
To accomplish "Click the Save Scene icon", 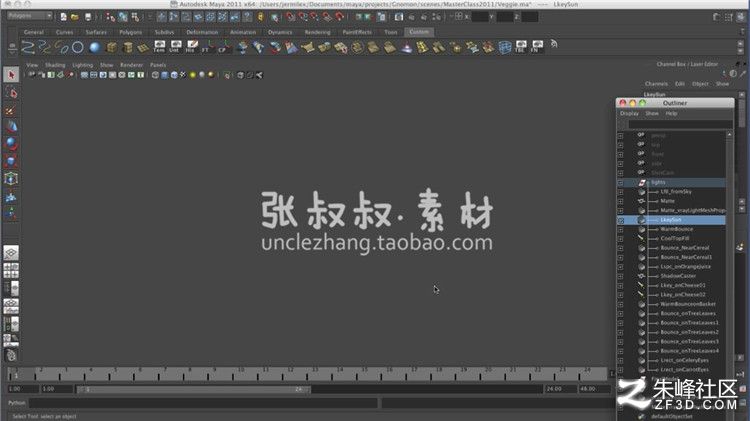I will pyautogui.click(x=88, y=17).
